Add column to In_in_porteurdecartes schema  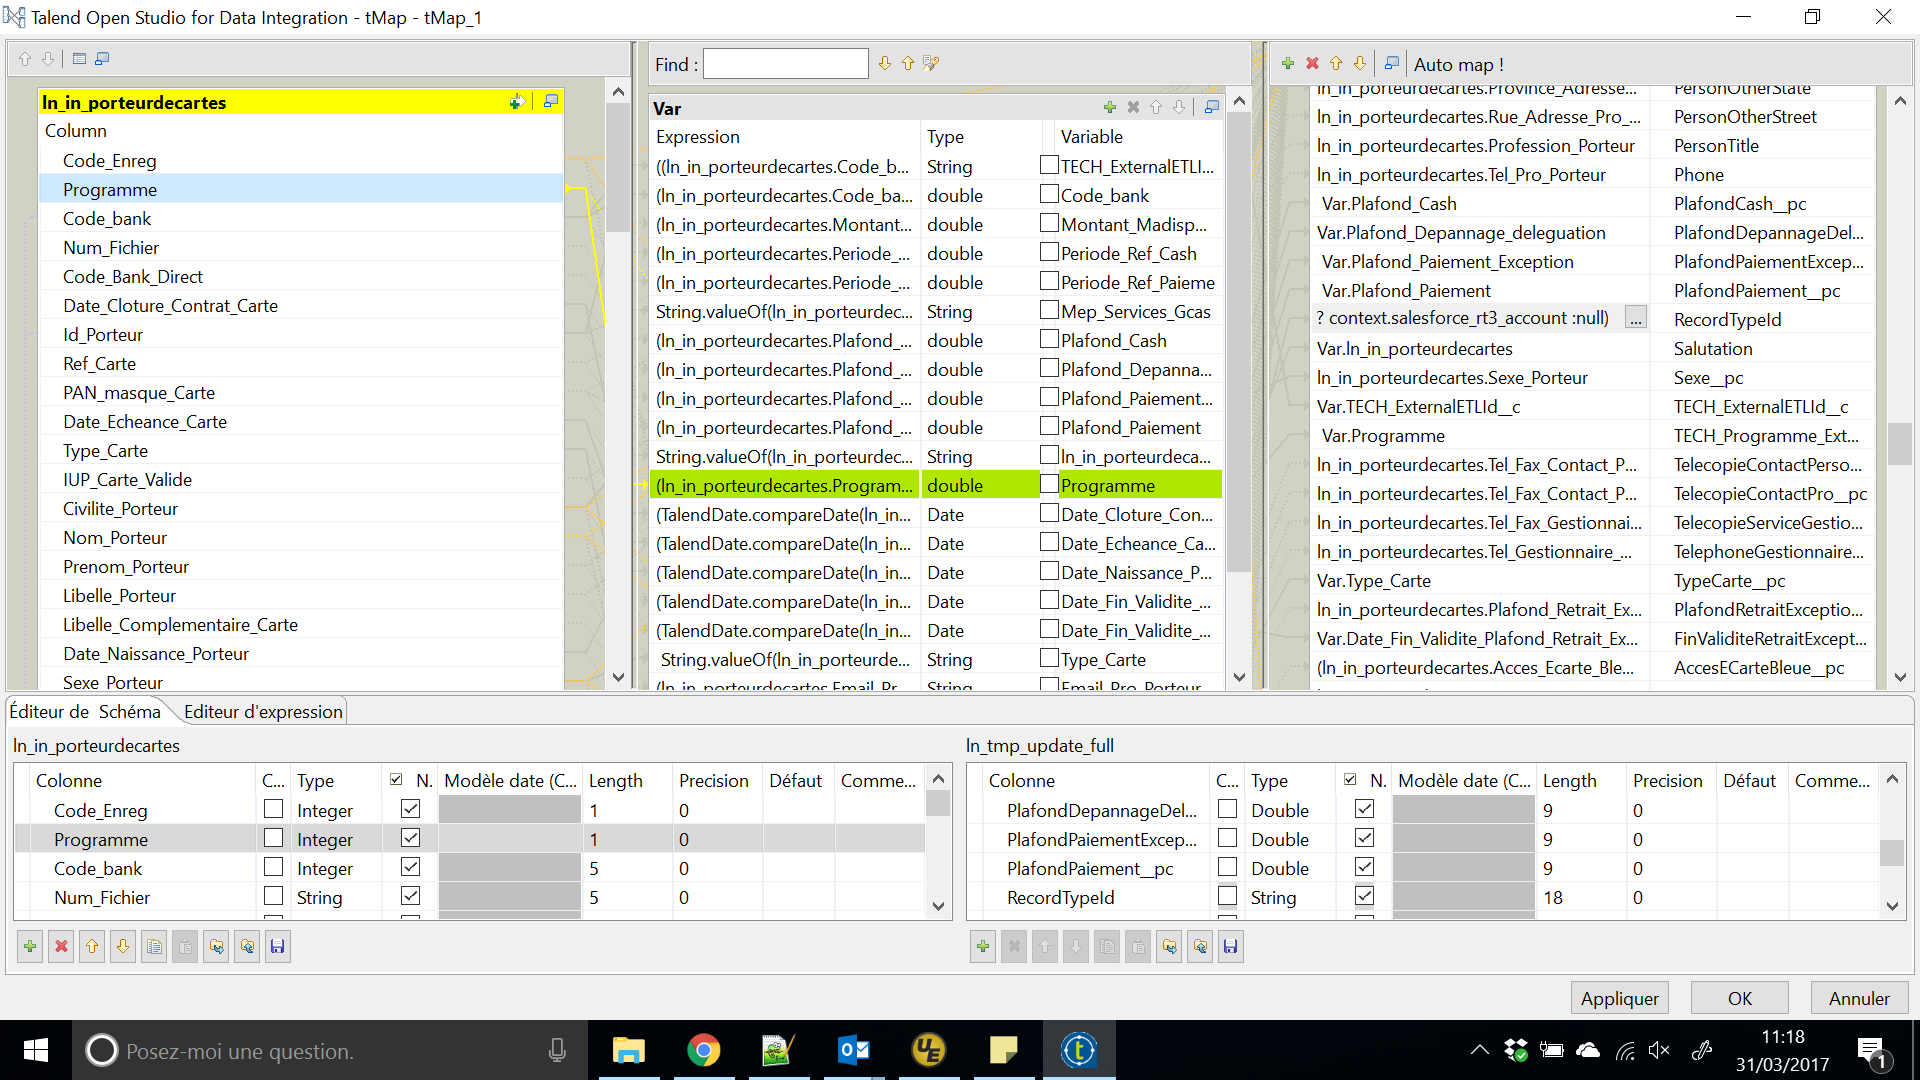pyautogui.click(x=30, y=946)
